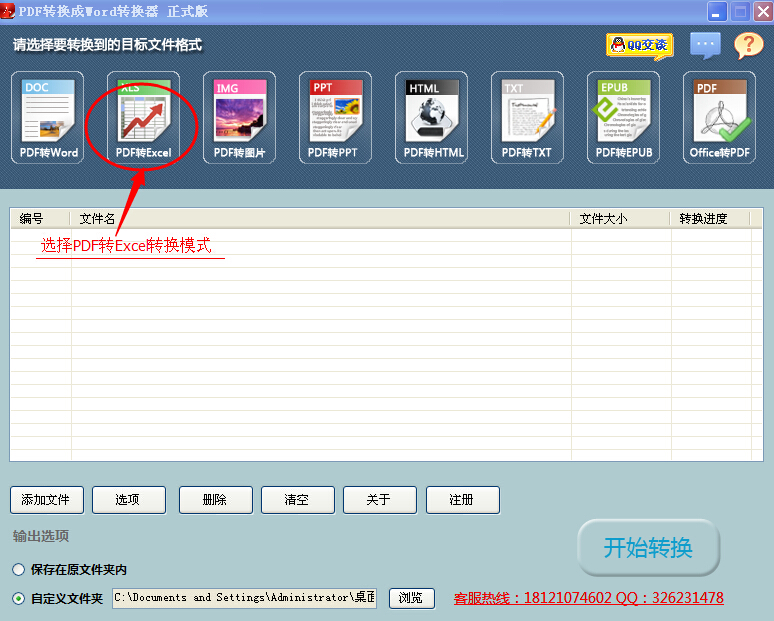Click the 客服热线 hotline link

[588, 598]
